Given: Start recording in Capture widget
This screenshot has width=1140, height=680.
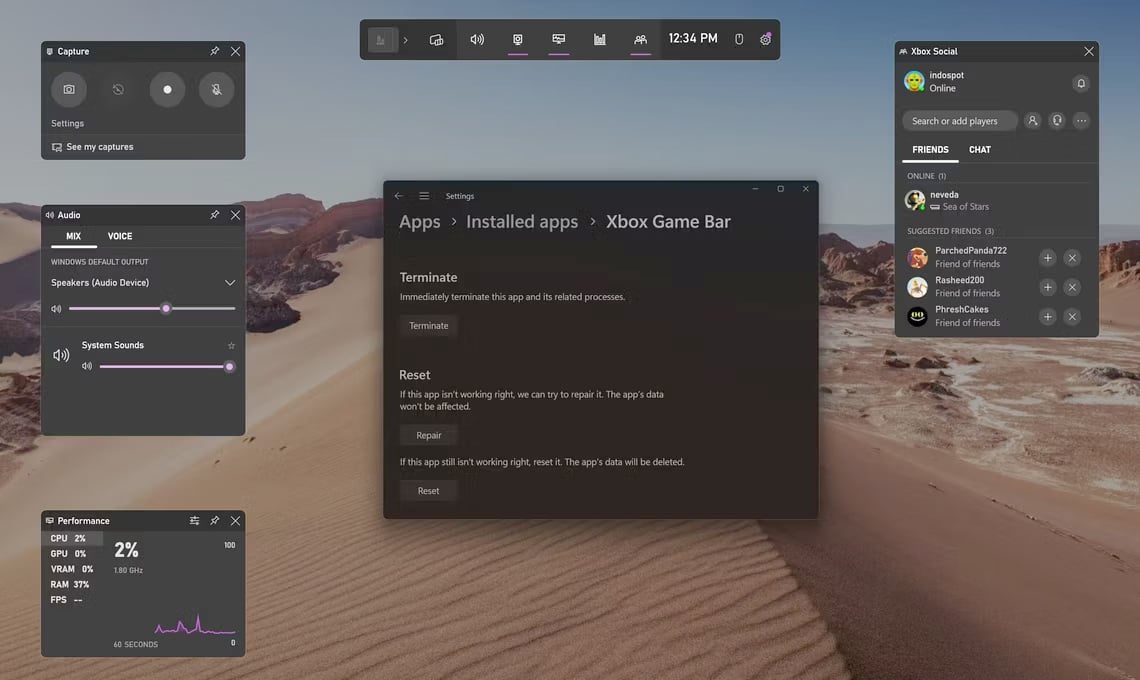Looking at the screenshot, I should click(167, 89).
